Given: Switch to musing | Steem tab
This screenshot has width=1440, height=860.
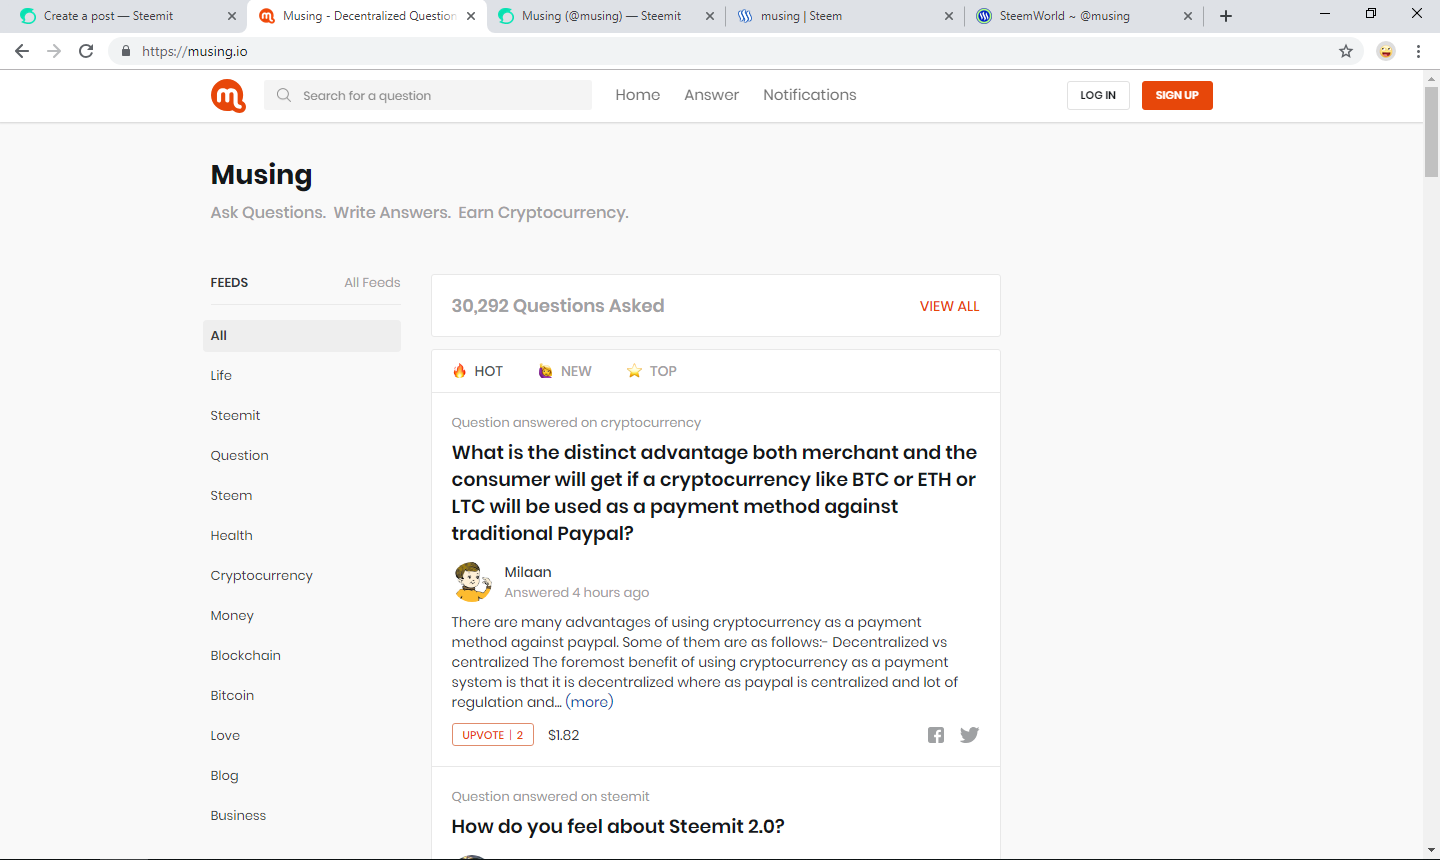Looking at the screenshot, I should pos(844,16).
